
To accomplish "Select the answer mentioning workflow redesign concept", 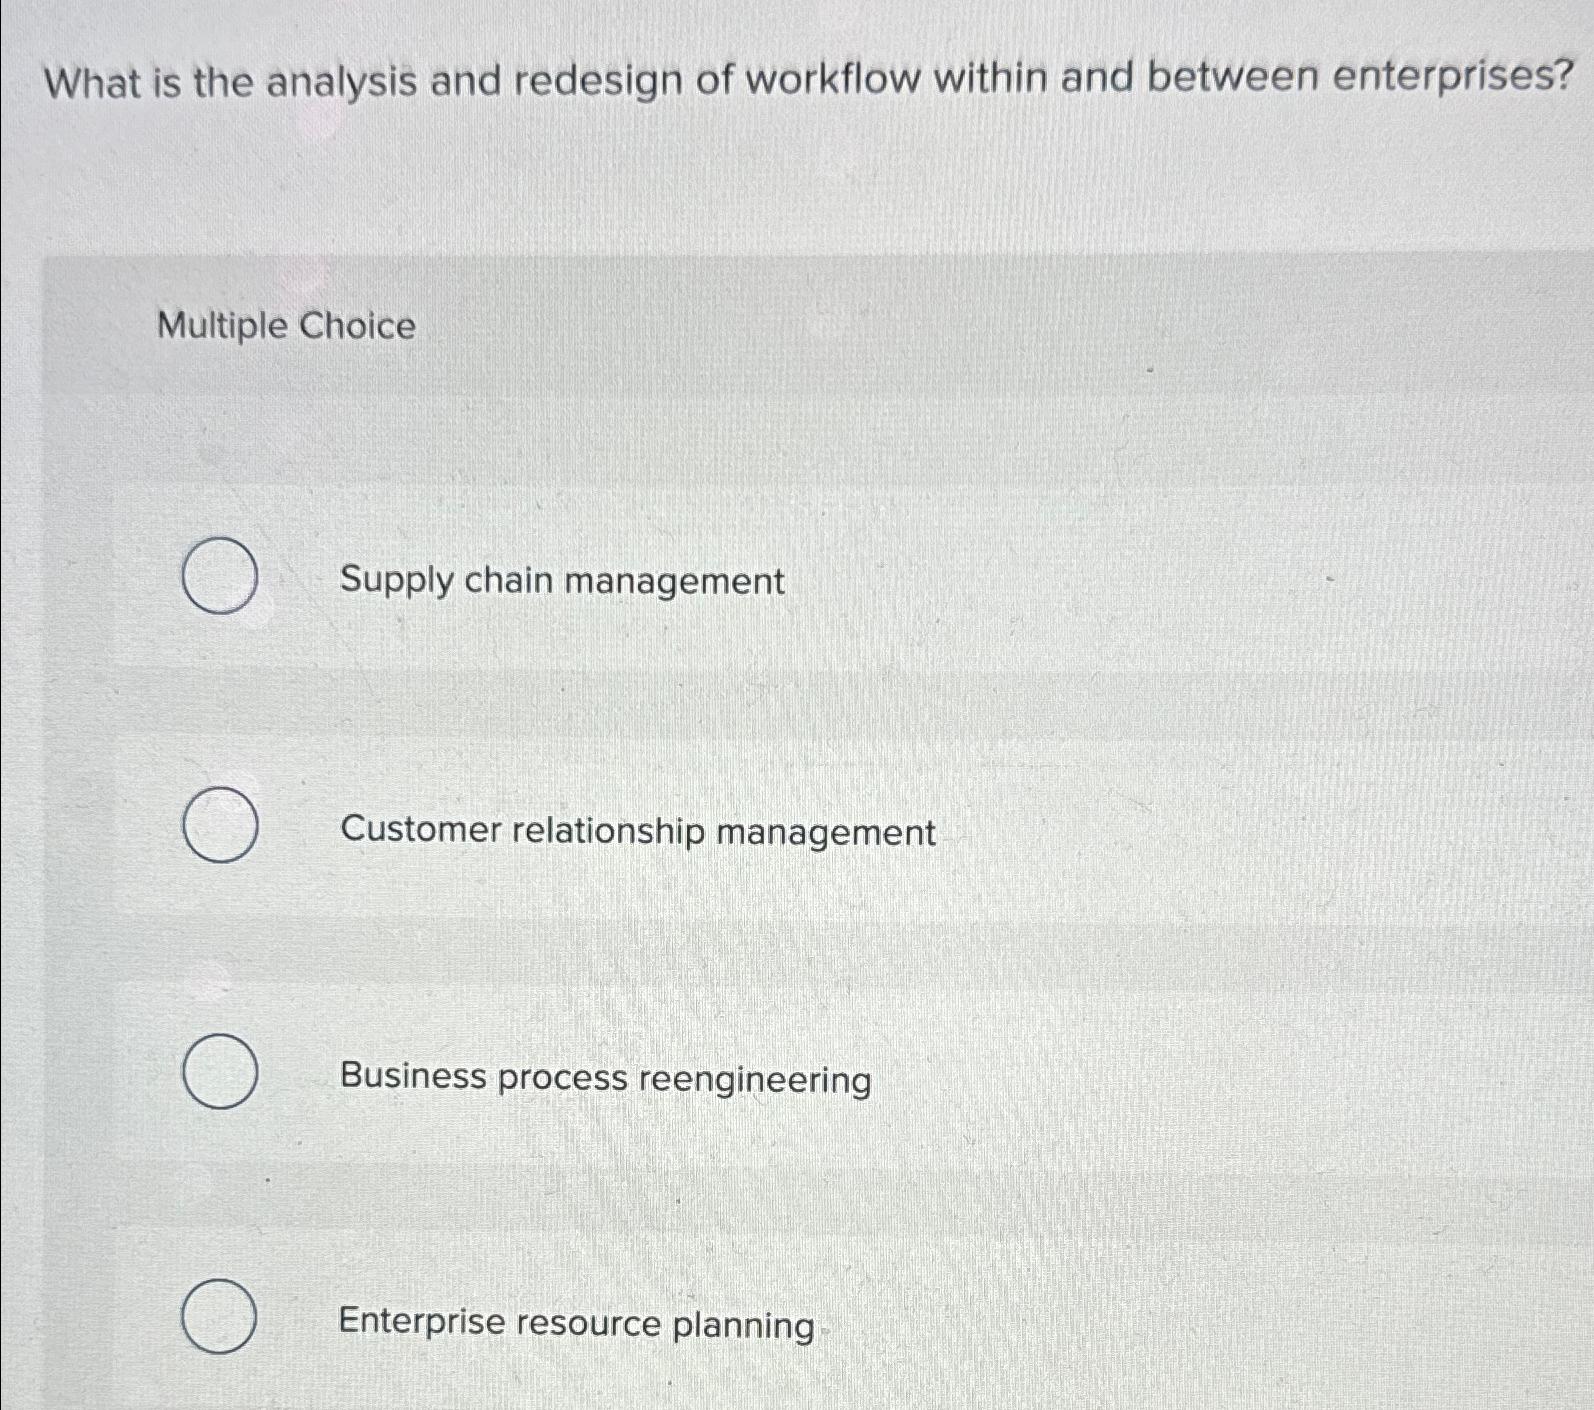I will [604, 1079].
